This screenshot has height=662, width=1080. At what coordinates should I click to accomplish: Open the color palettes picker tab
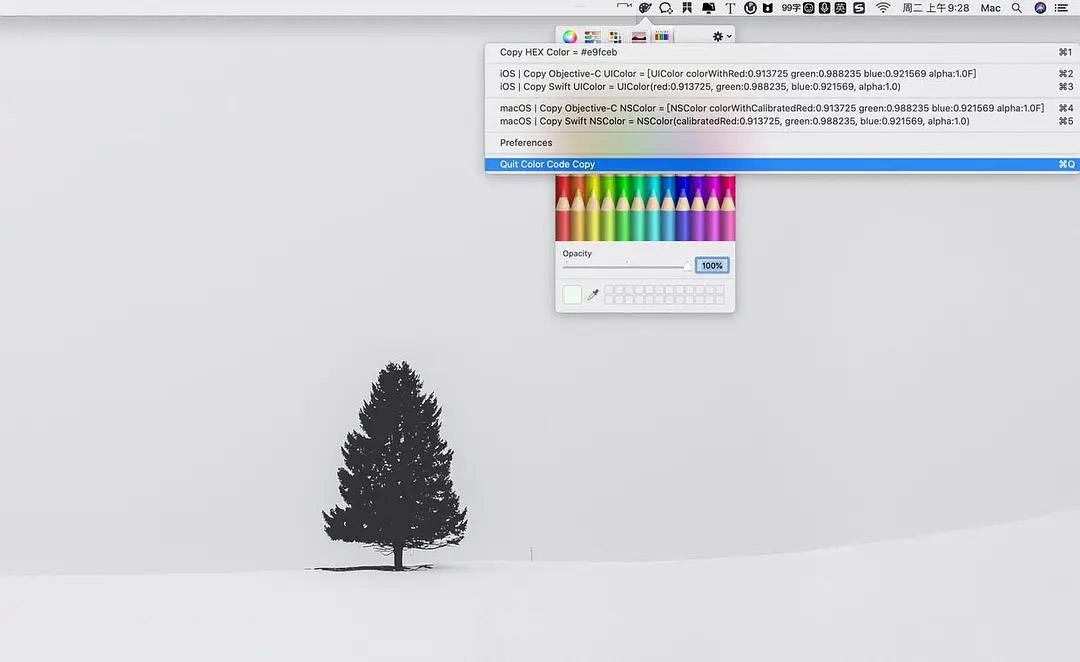click(x=616, y=37)
